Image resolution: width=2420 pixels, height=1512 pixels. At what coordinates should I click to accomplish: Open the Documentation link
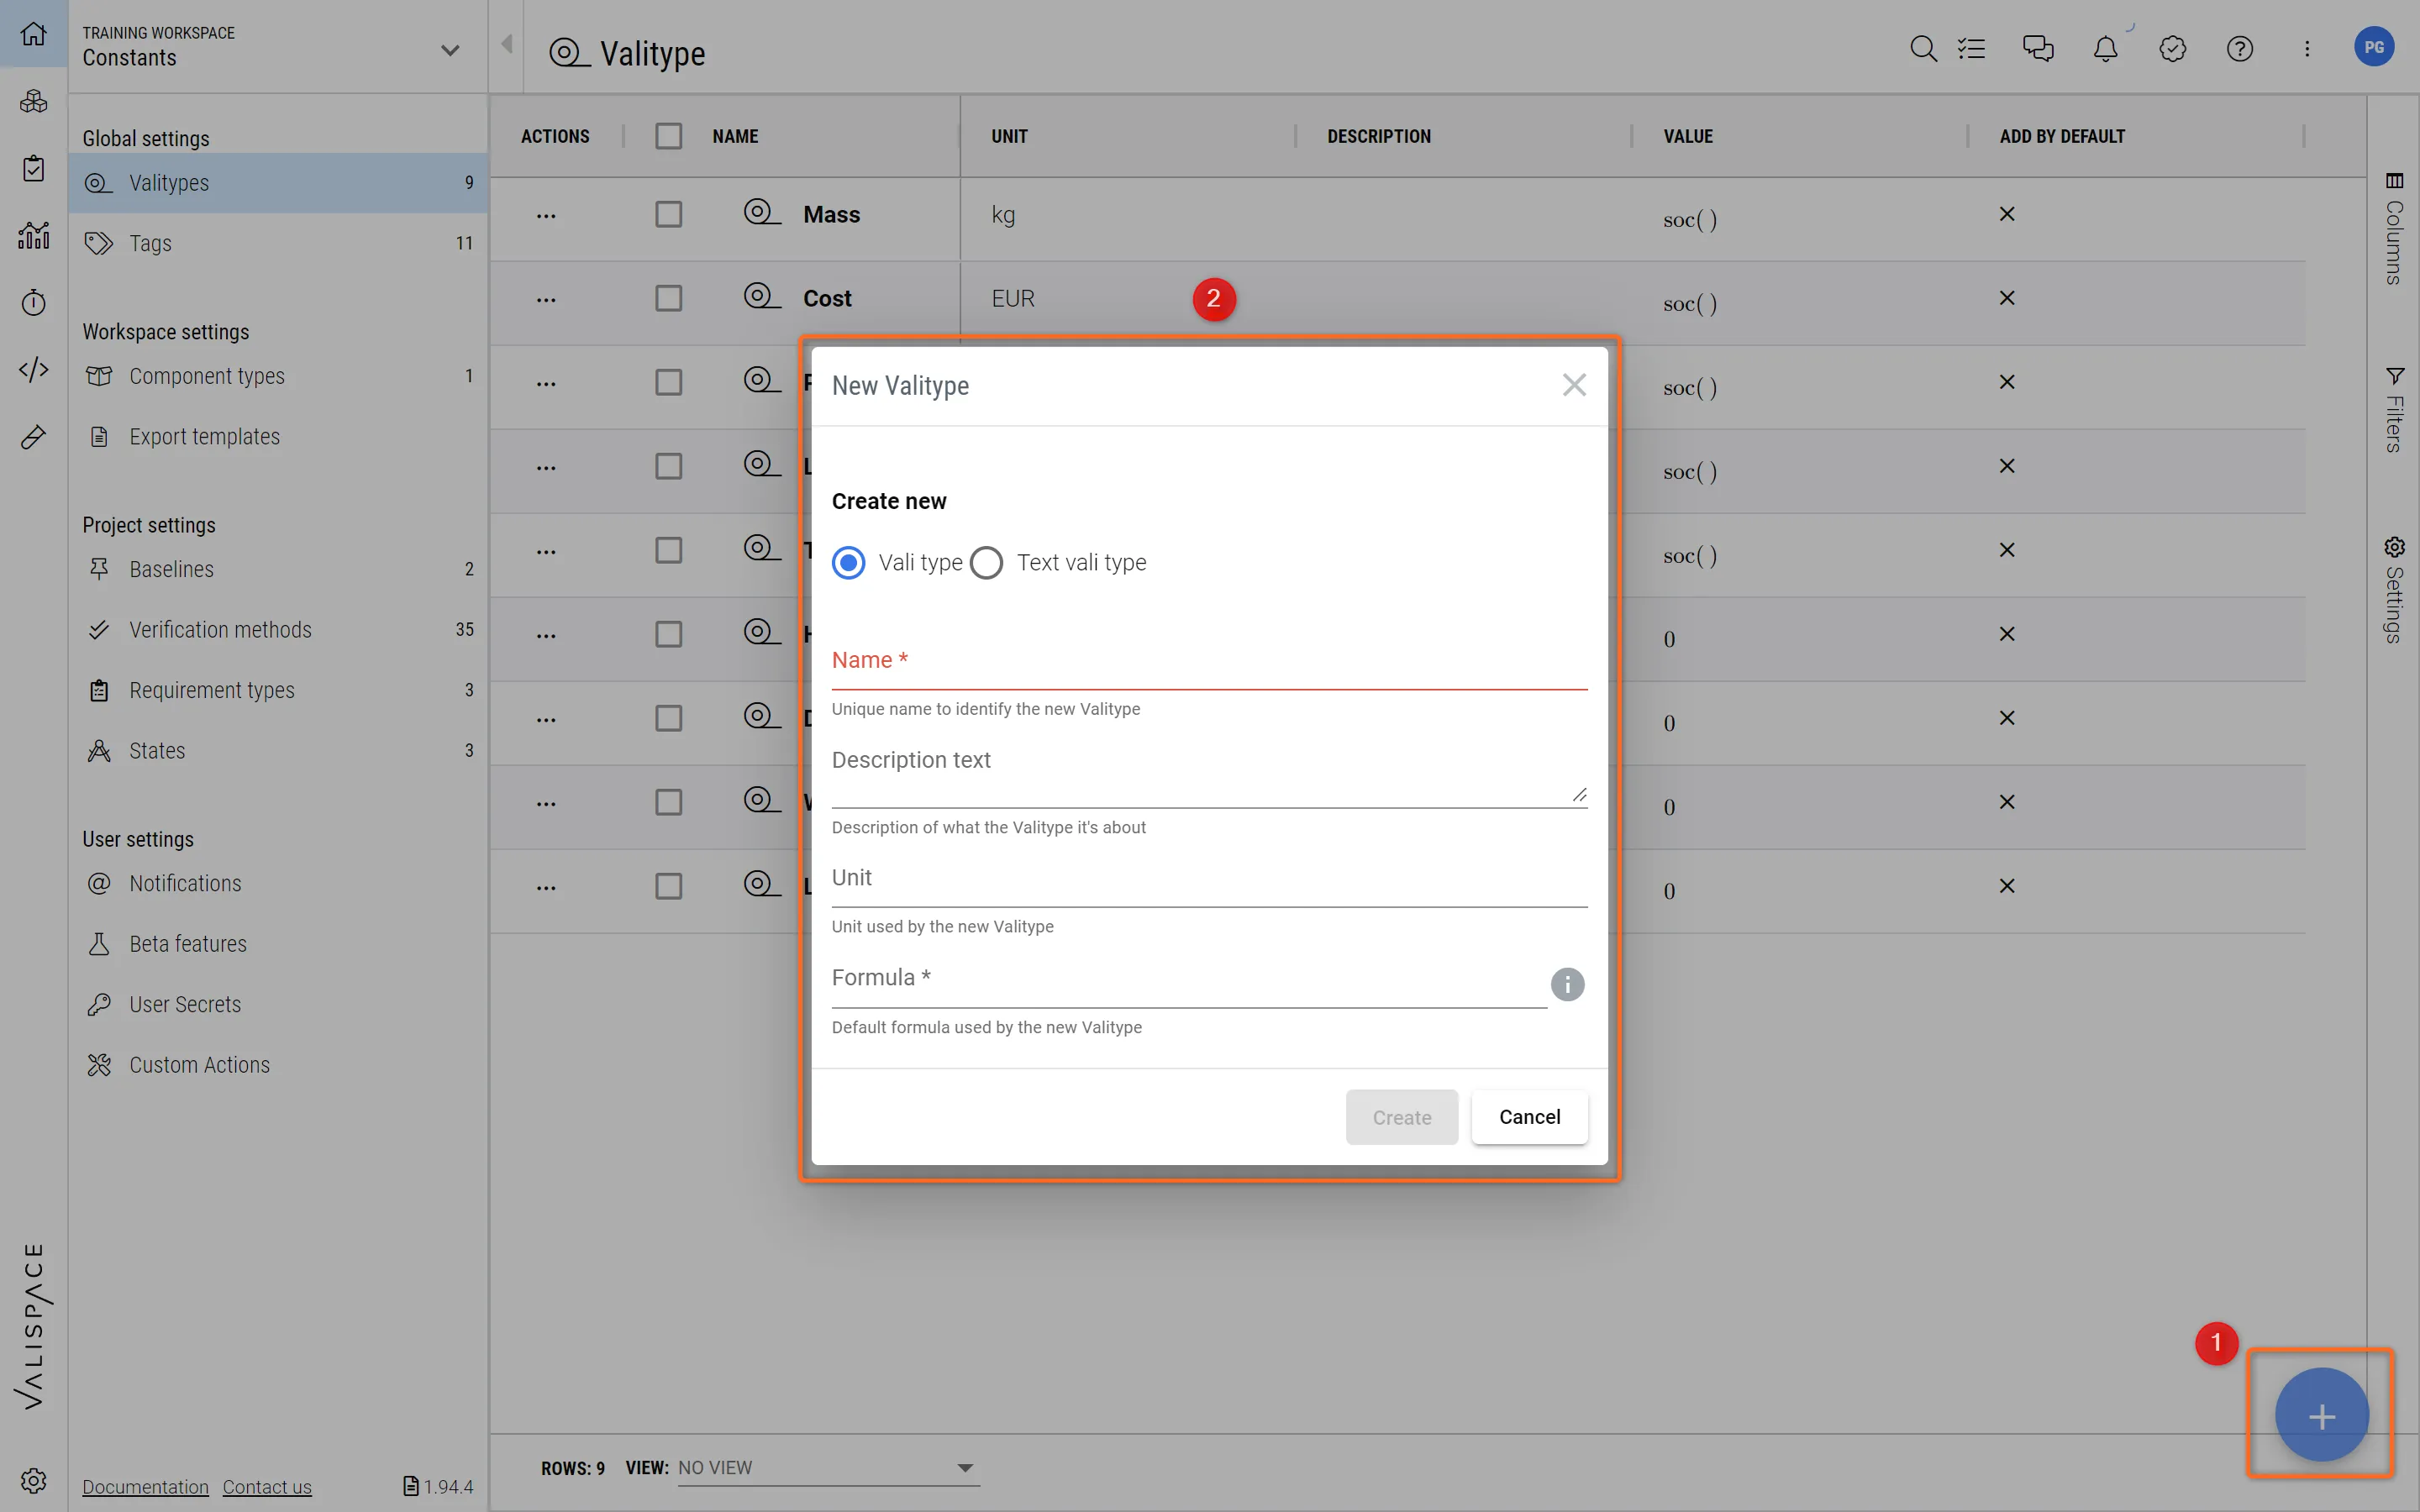tap(145, 1486)
